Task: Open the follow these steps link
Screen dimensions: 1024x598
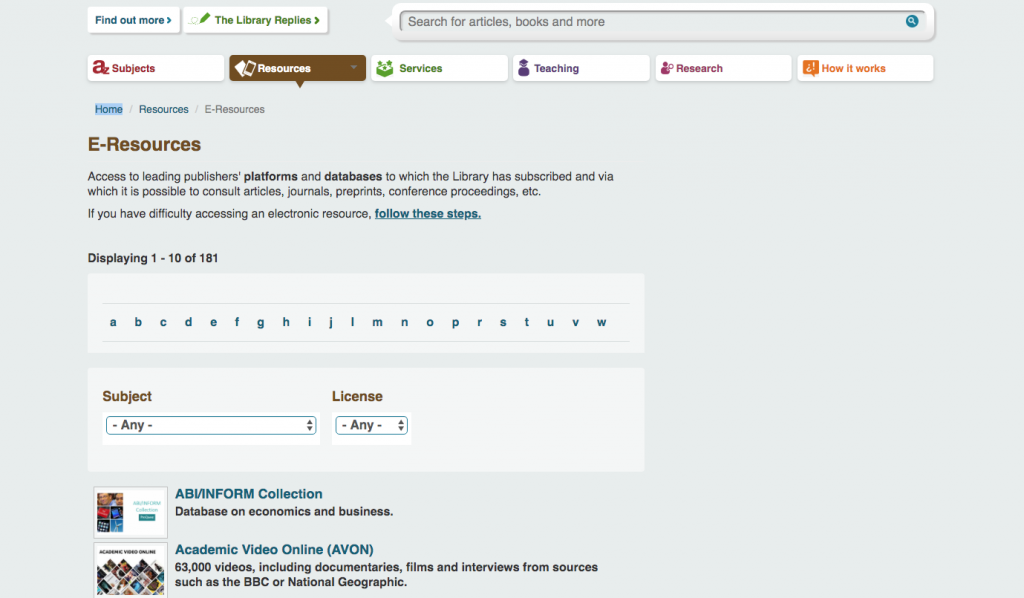Action: [428, 213]
